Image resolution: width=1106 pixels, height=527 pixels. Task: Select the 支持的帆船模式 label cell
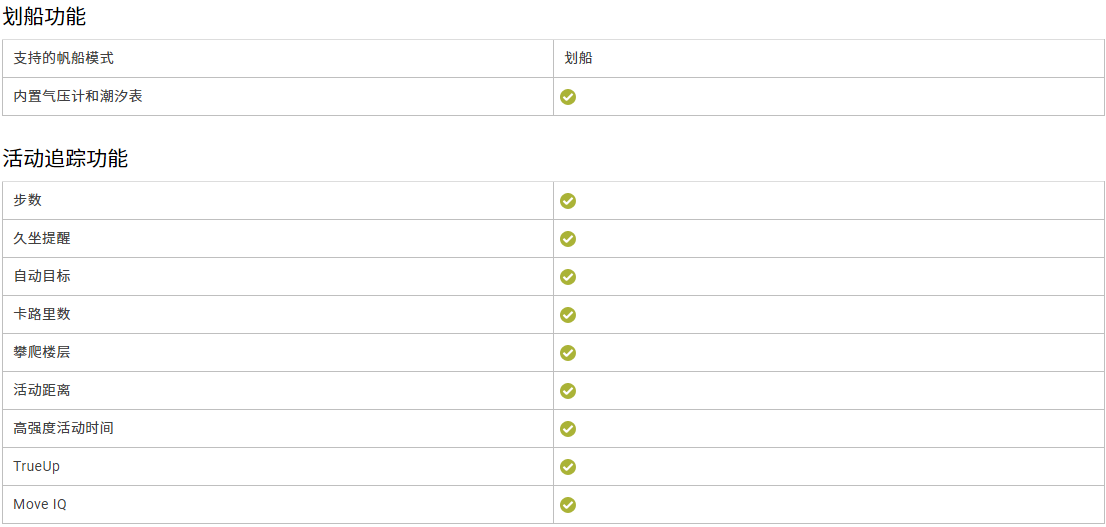pos(278,59)
